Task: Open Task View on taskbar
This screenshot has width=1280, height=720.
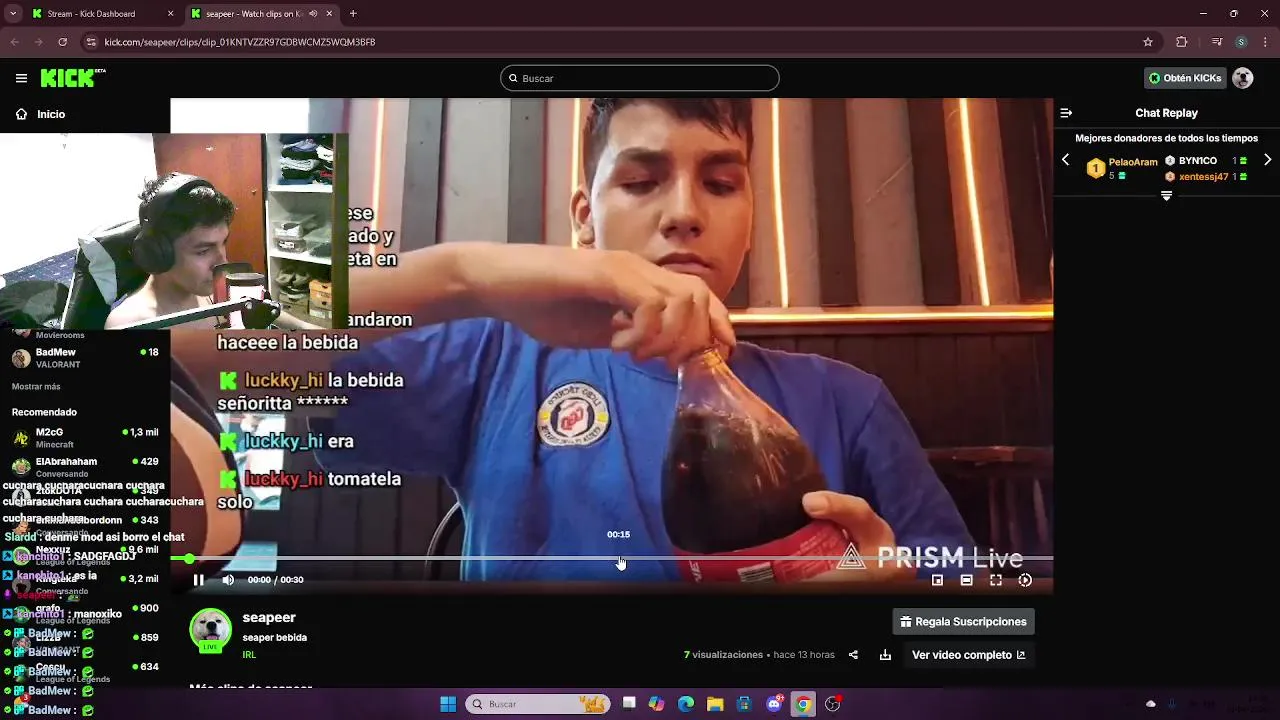Action: coord(629,704)
